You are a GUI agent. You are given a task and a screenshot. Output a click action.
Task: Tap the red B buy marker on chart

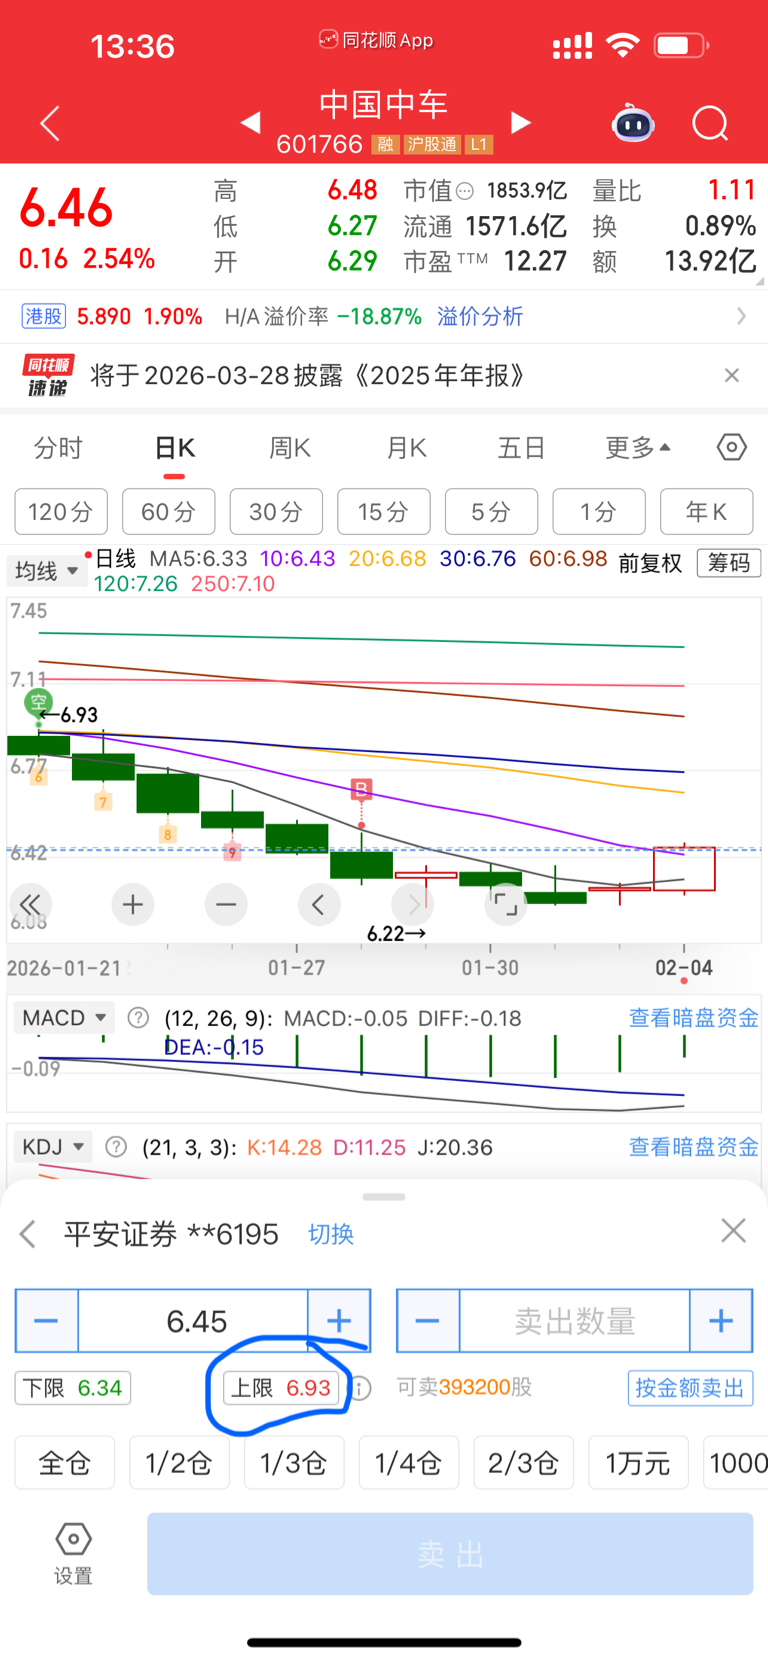(x=362, y=790)
